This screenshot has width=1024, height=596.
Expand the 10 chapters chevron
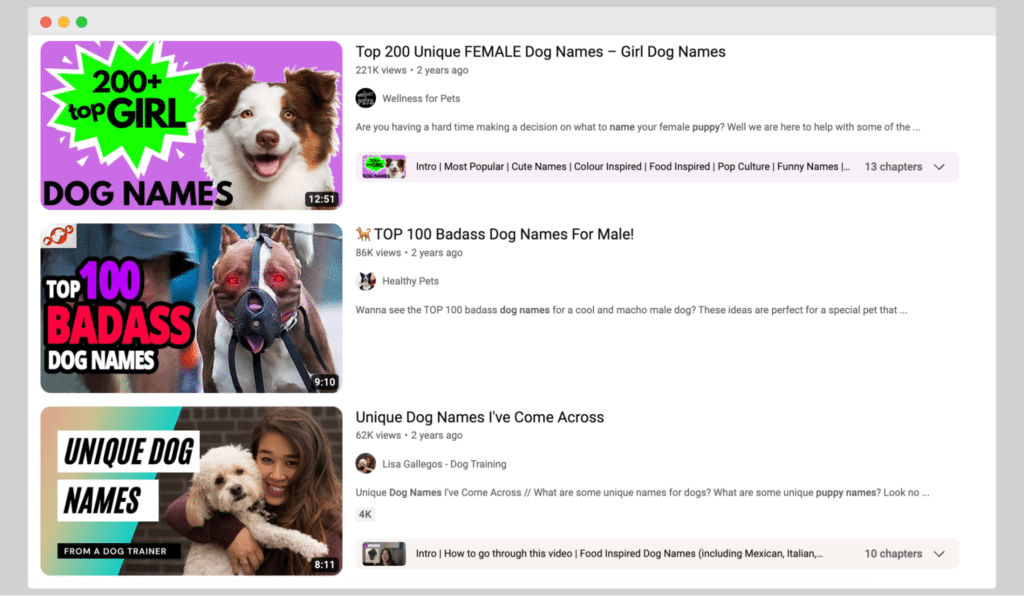939,554
